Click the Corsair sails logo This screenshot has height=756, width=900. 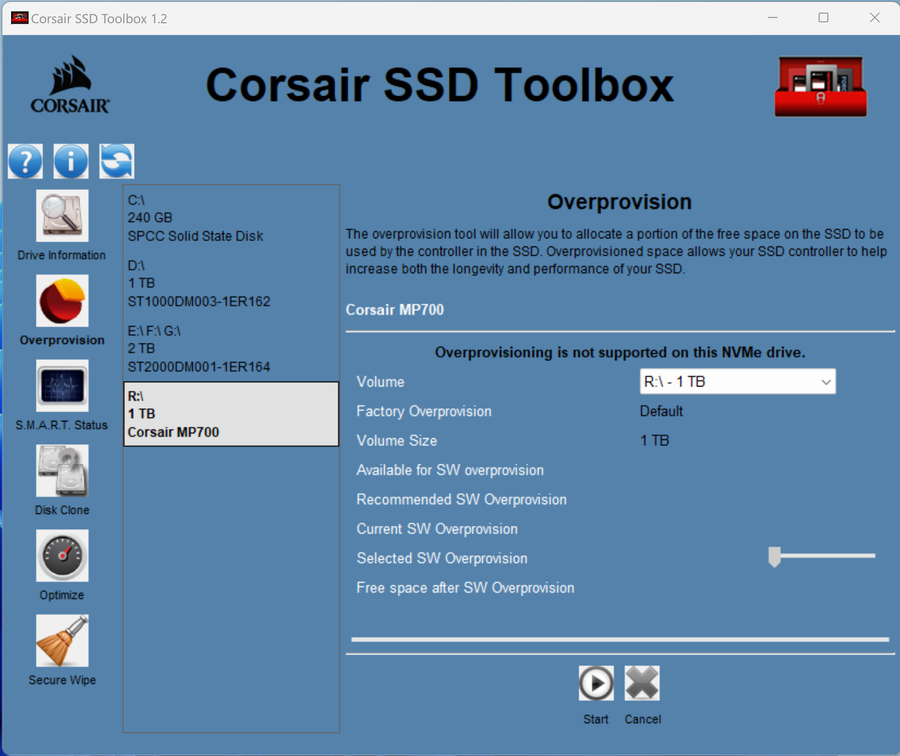coord(70,84)
